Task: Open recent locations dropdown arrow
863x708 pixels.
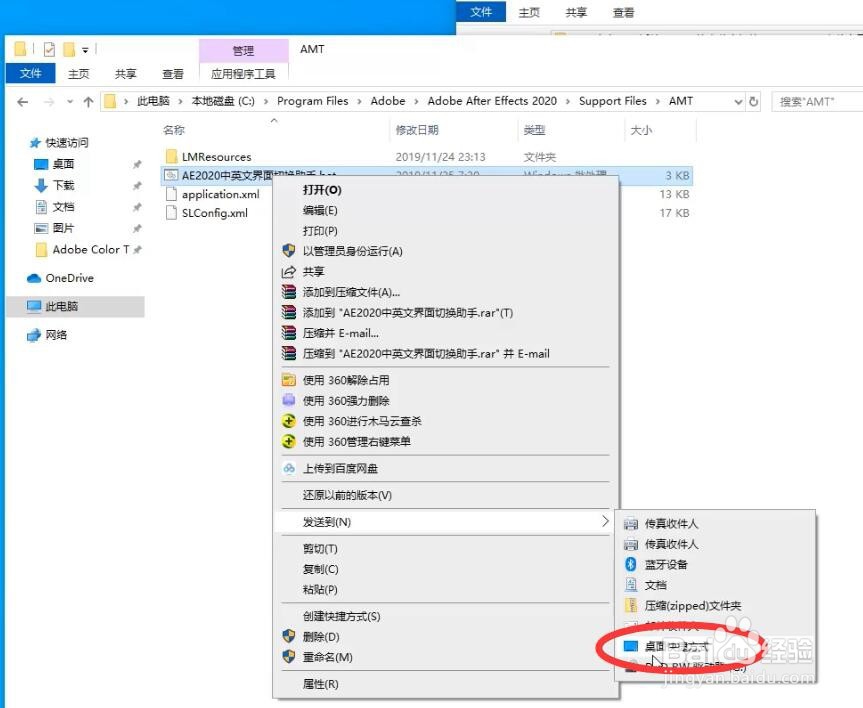Action: click(x=69, y=102)
